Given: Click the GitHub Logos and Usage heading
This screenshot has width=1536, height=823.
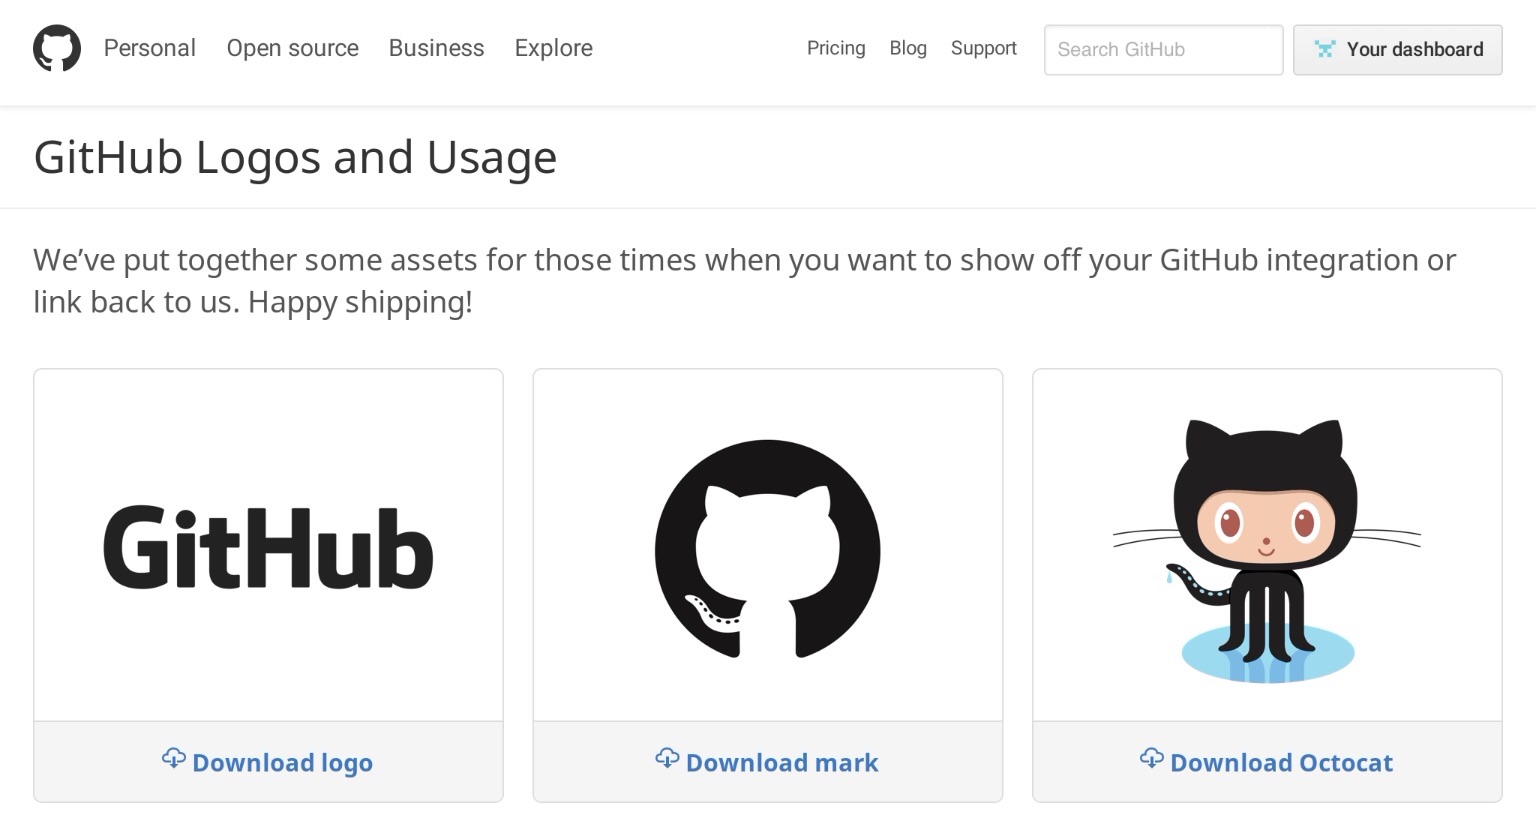Looking at the screenshot, I should point(295,157).
